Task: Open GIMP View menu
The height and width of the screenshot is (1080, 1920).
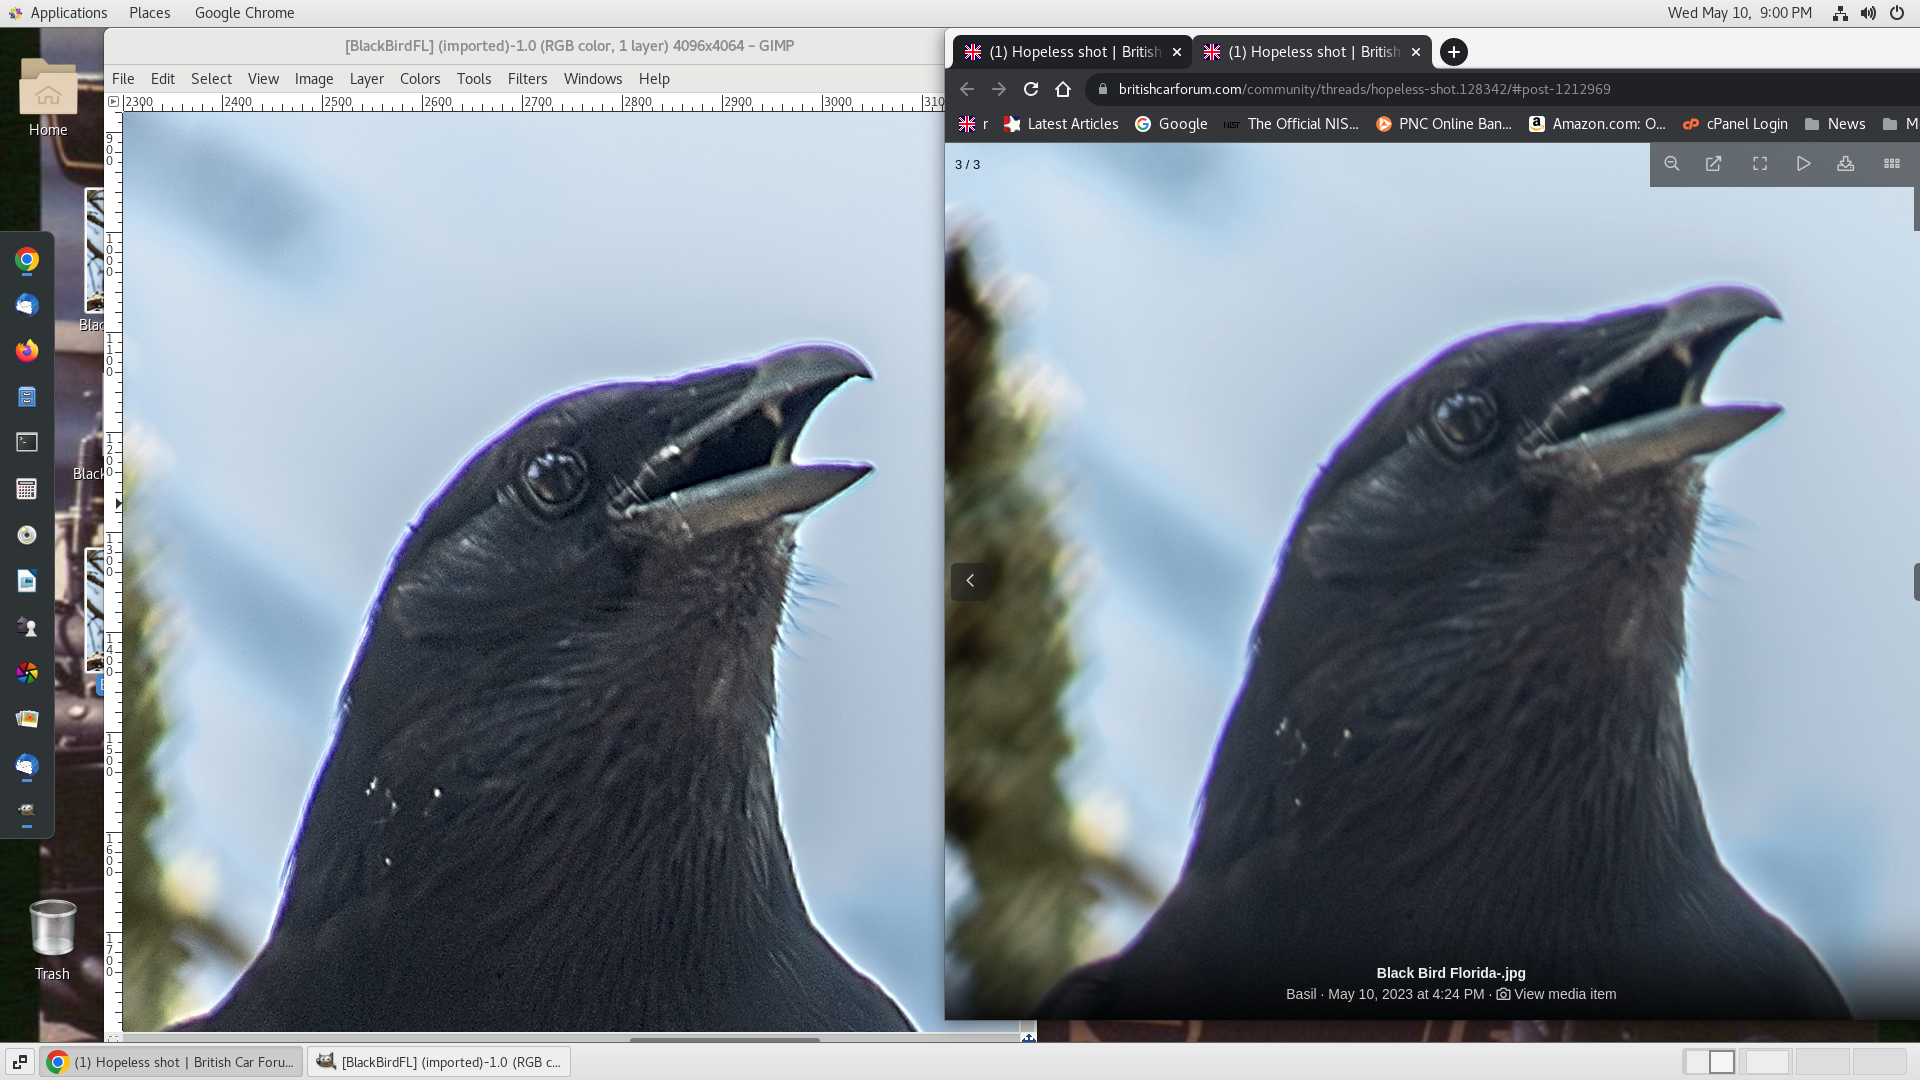Action: tap(263, 79)
